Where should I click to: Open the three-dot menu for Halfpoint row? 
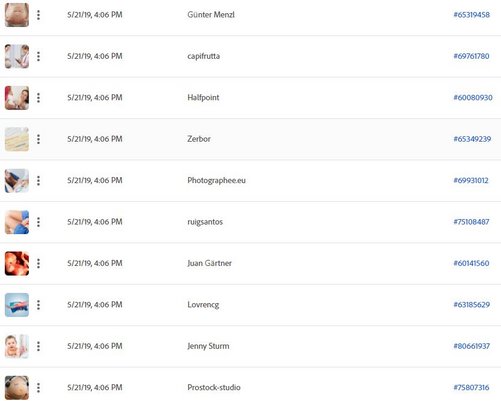point(39,98)
